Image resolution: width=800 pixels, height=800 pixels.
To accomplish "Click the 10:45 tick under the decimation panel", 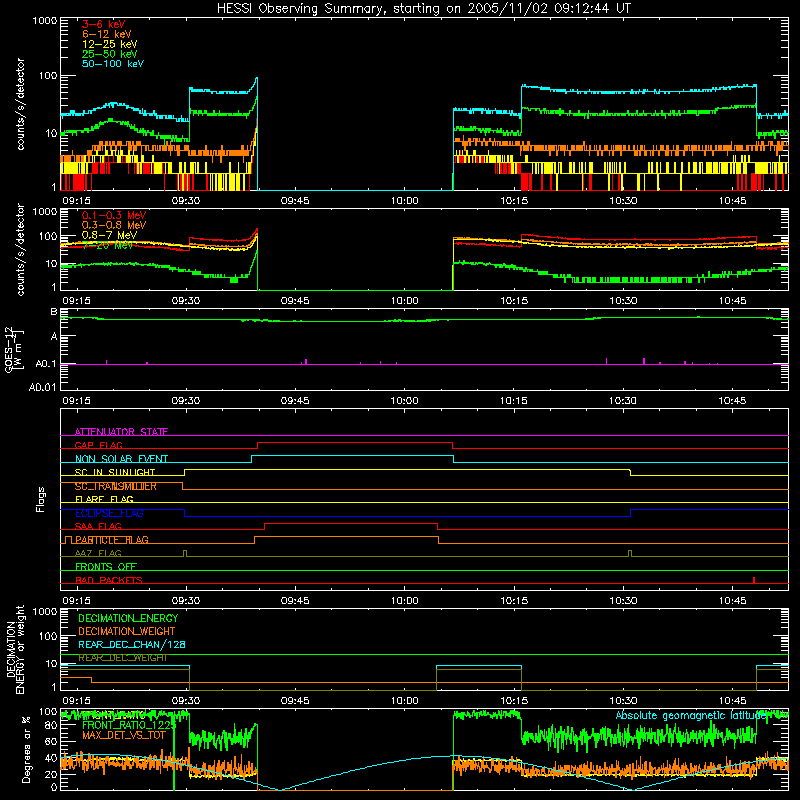I will (x=732, y=701).
